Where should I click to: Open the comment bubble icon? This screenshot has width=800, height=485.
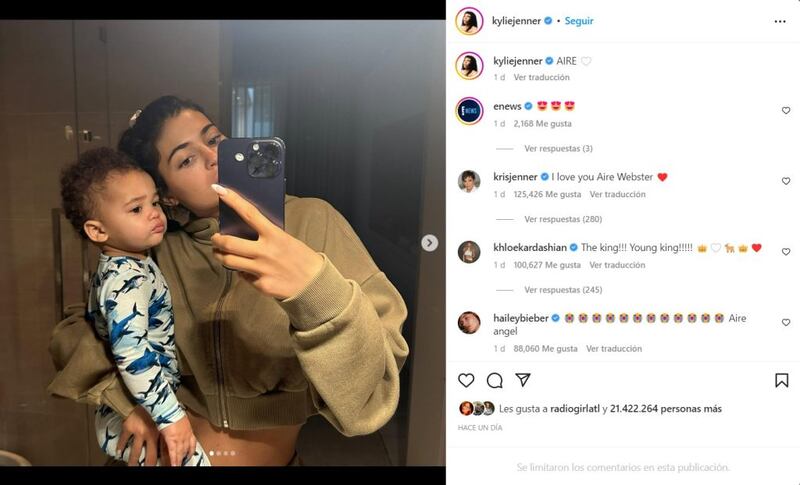(494, 380)
